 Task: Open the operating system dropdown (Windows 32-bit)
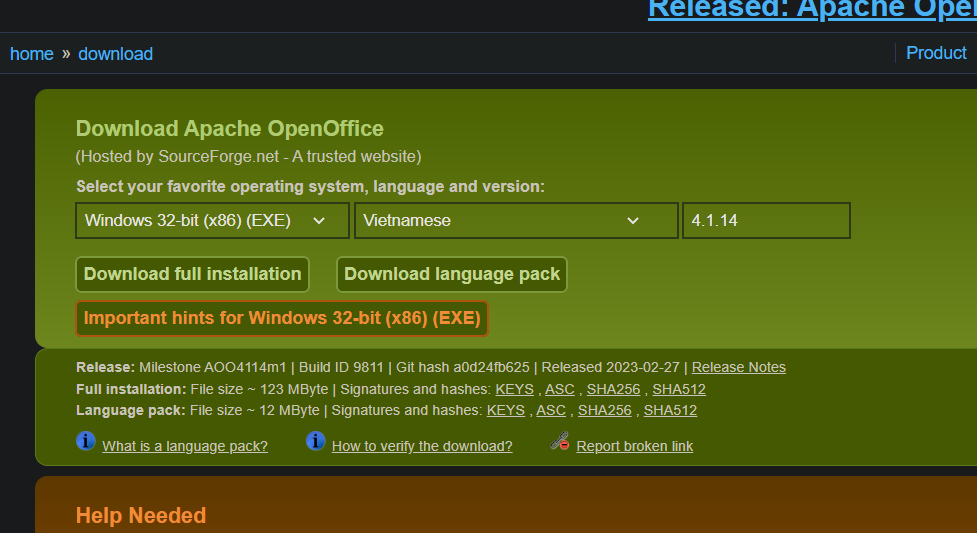pos(212,220)
